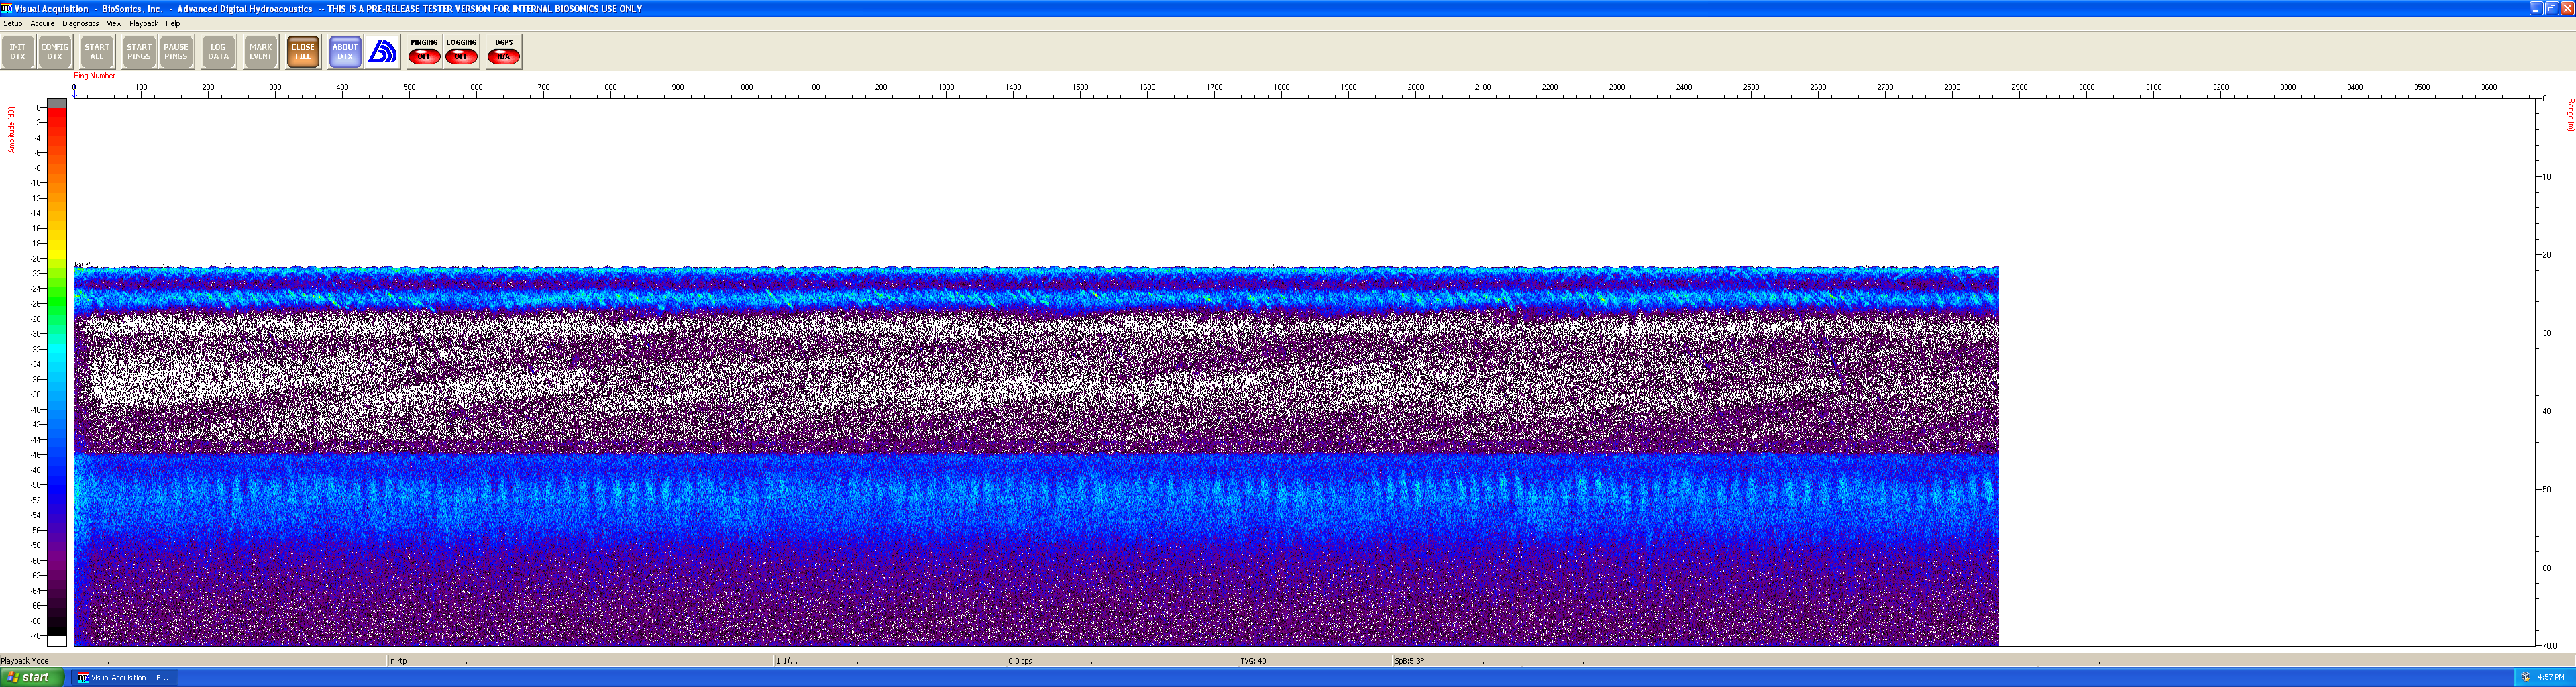Open the Playback menu
The height and width of the screenshot is (687, 2576).
pos(143,23)
